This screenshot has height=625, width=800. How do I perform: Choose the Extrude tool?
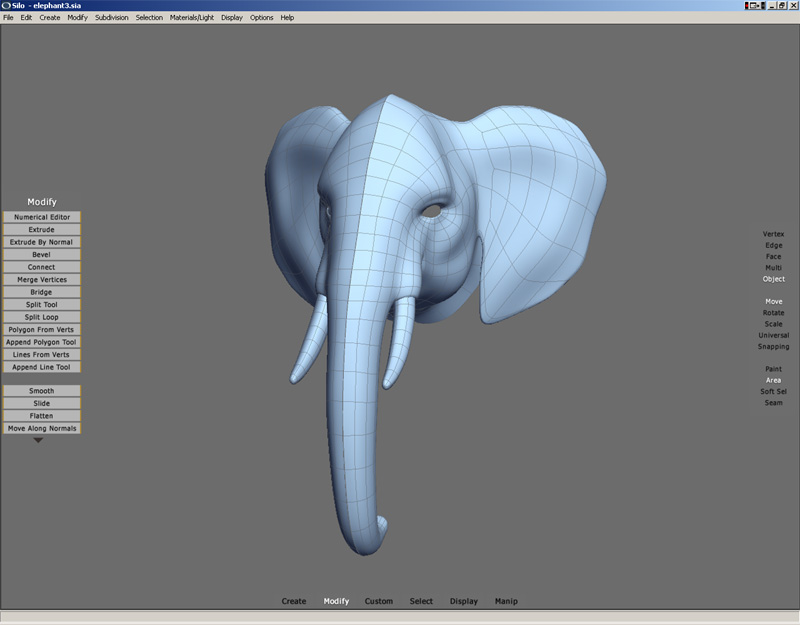(42, 230)
